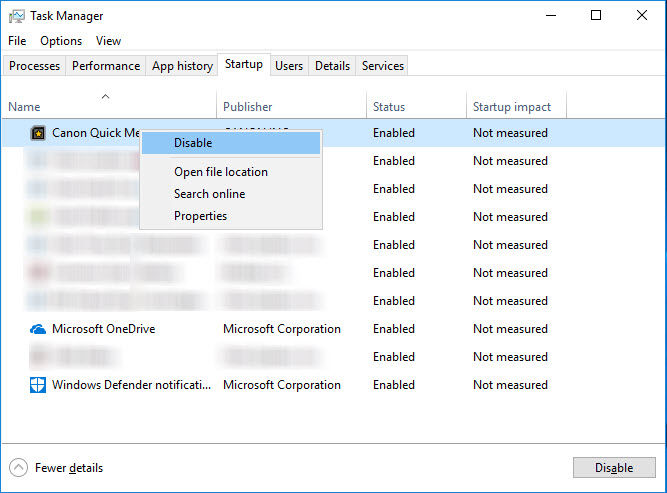
Task: Click the Canon Quick Menu startup icon
Action: tap(38, 133)
